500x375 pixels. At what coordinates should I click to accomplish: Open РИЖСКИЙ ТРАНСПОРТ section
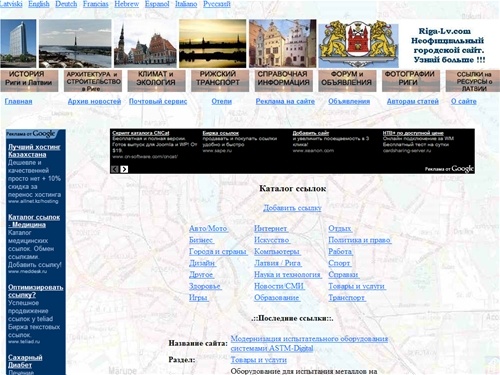[220, 81]
